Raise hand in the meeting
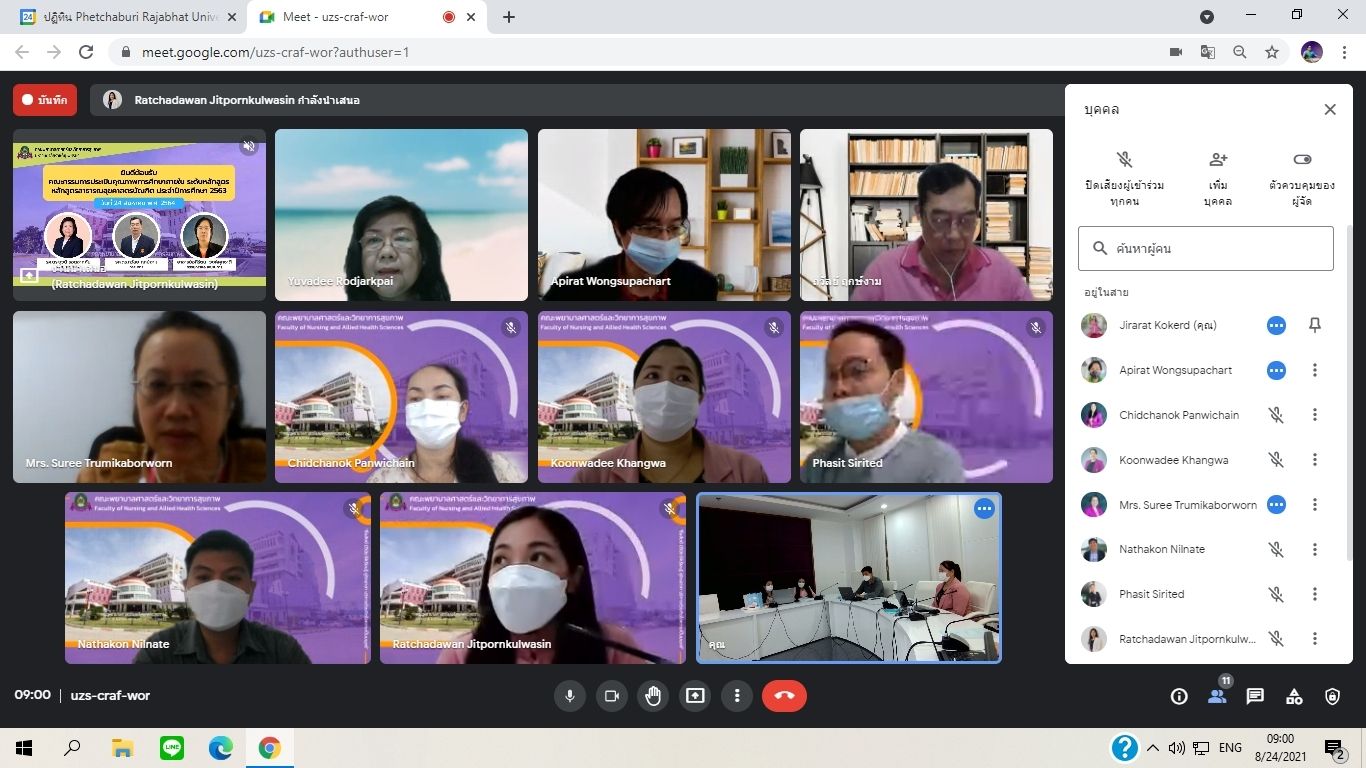1366x768 pixels. [653, 696]
